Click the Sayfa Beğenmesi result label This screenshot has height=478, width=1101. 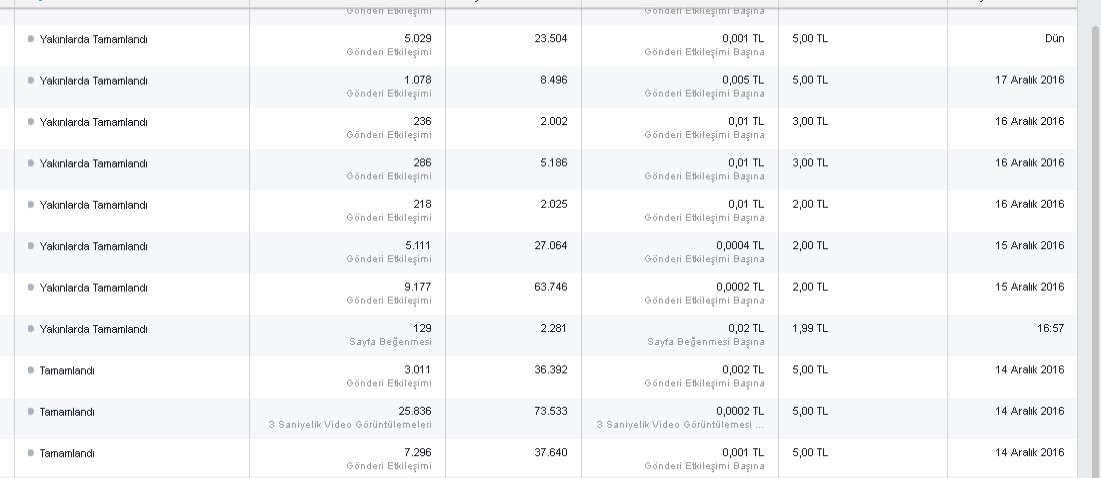(390, 342)
